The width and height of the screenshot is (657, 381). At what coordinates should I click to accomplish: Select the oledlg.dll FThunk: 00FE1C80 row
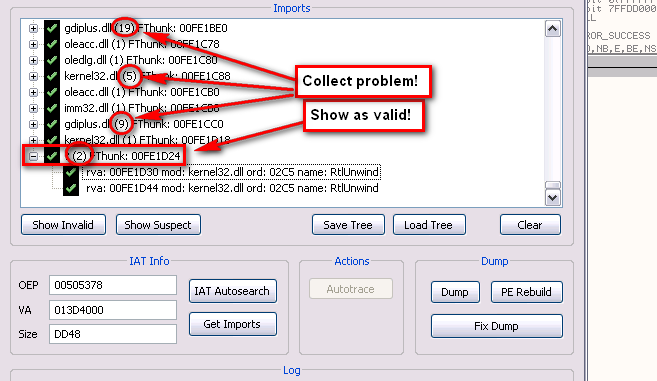141,60
